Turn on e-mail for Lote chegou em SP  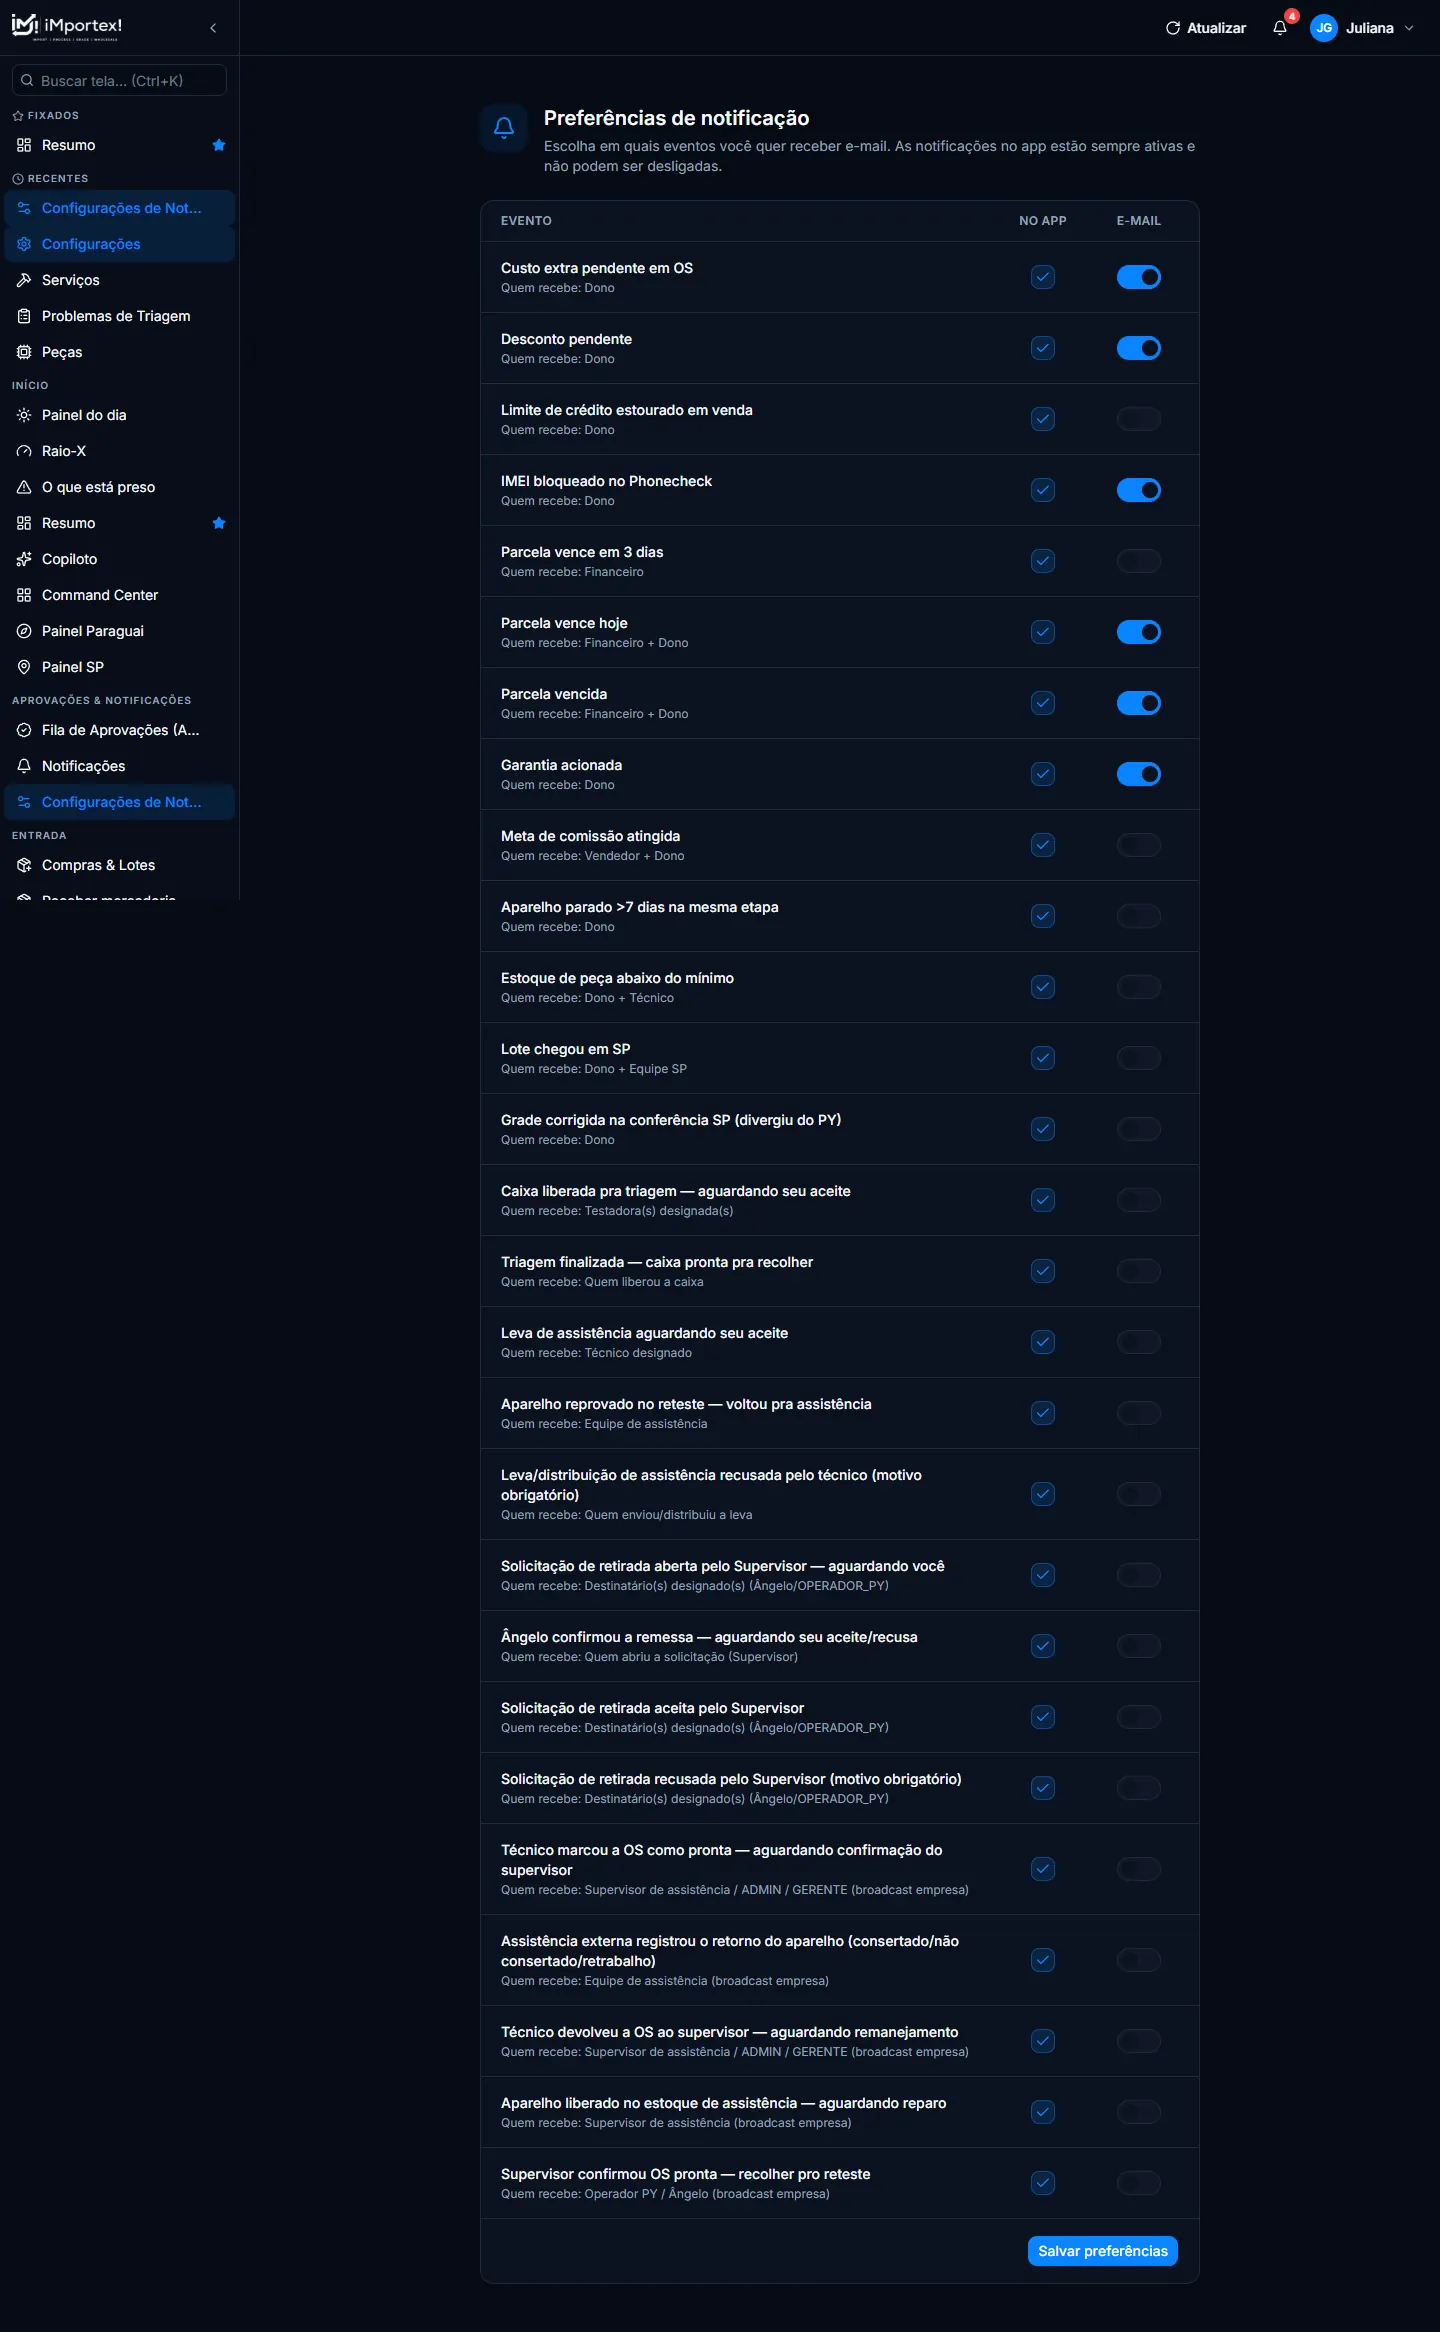(x=1139, y=1058)
